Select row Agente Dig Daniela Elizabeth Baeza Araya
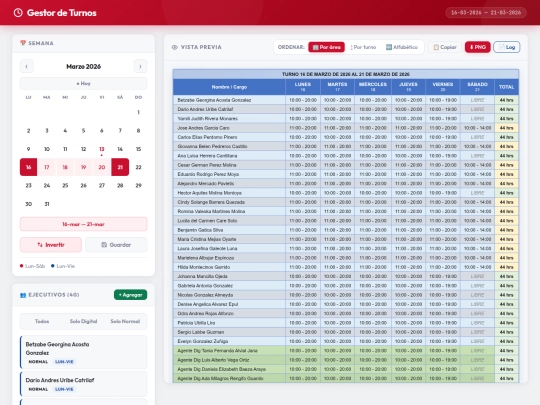 pyautogui.click(x=346, y=369)
